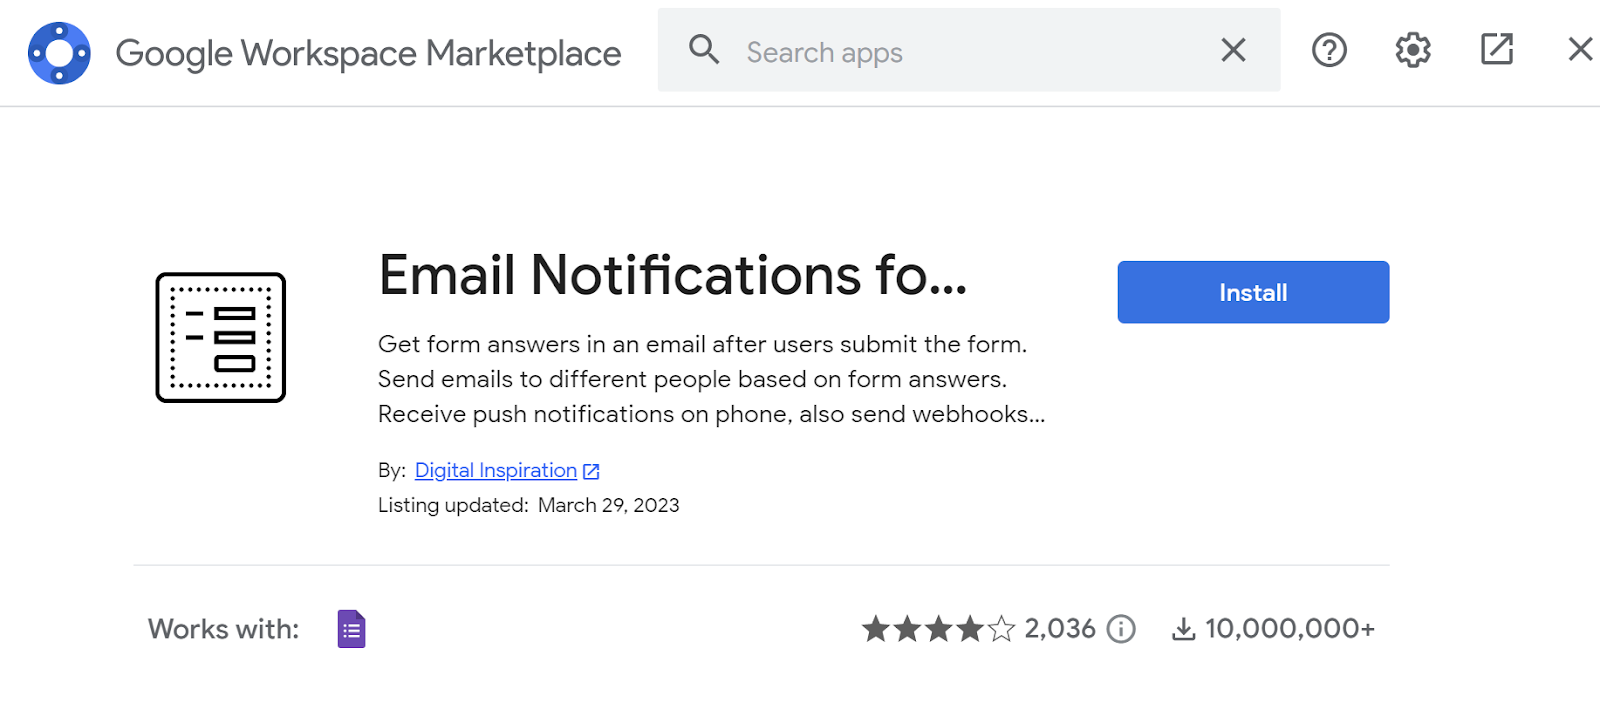The height and width of the screenshot is (710, 1600).
Task: Open the Help question mark icon
Action: pos(1329,50)
